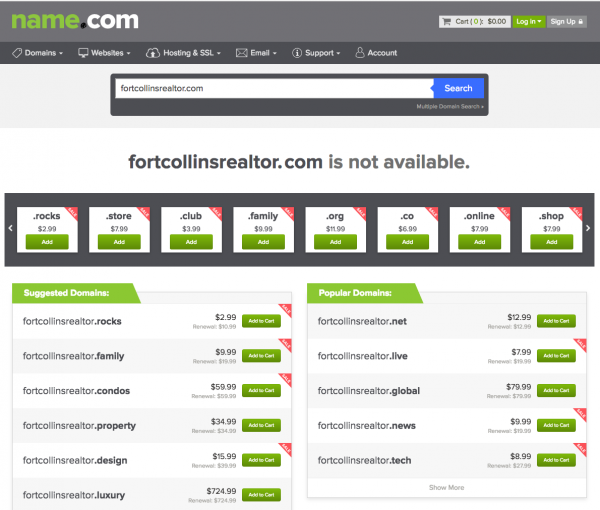Open the Domains menu
The height and width of the screenshot is (510, 600).
pos(38,53)
